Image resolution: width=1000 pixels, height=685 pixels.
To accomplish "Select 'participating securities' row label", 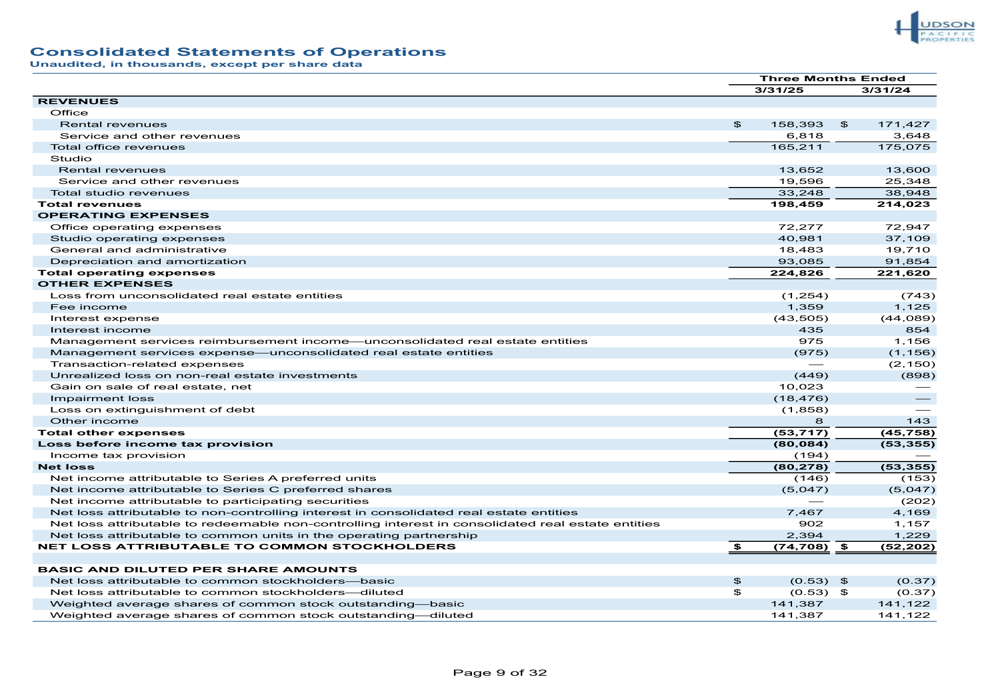I will coord(209,501).
